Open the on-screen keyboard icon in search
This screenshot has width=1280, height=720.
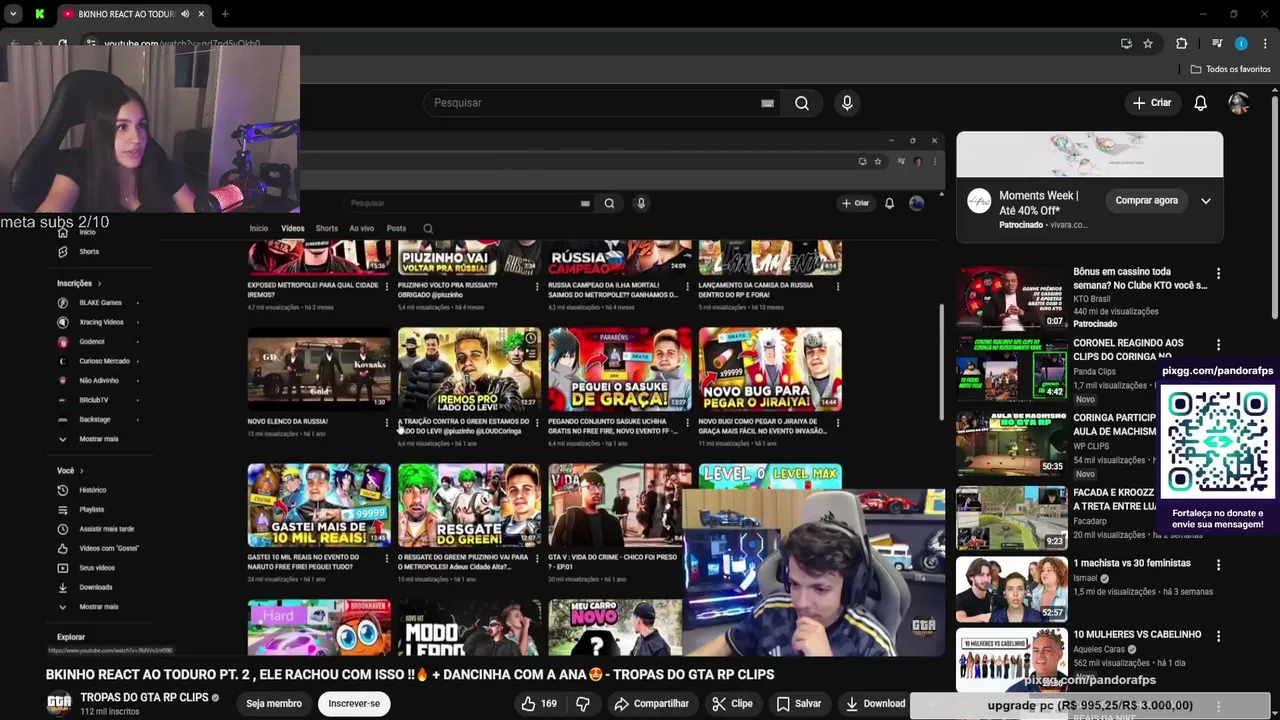click(767, 103)
